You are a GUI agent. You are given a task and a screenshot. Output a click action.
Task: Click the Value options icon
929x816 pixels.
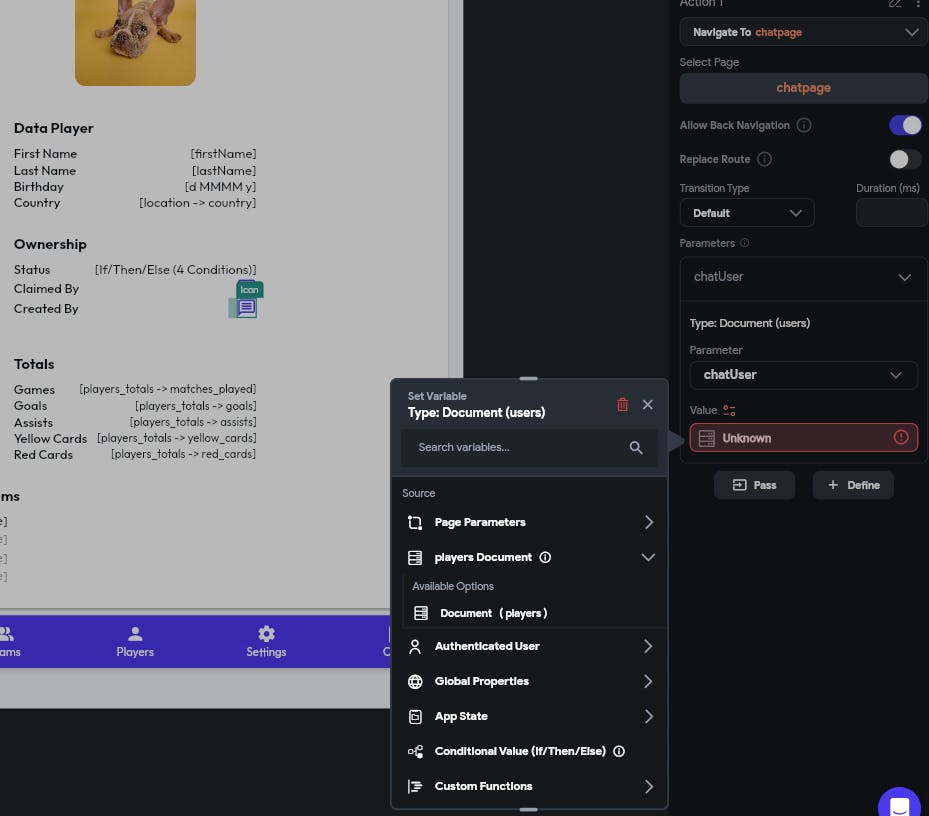point(729,410)
